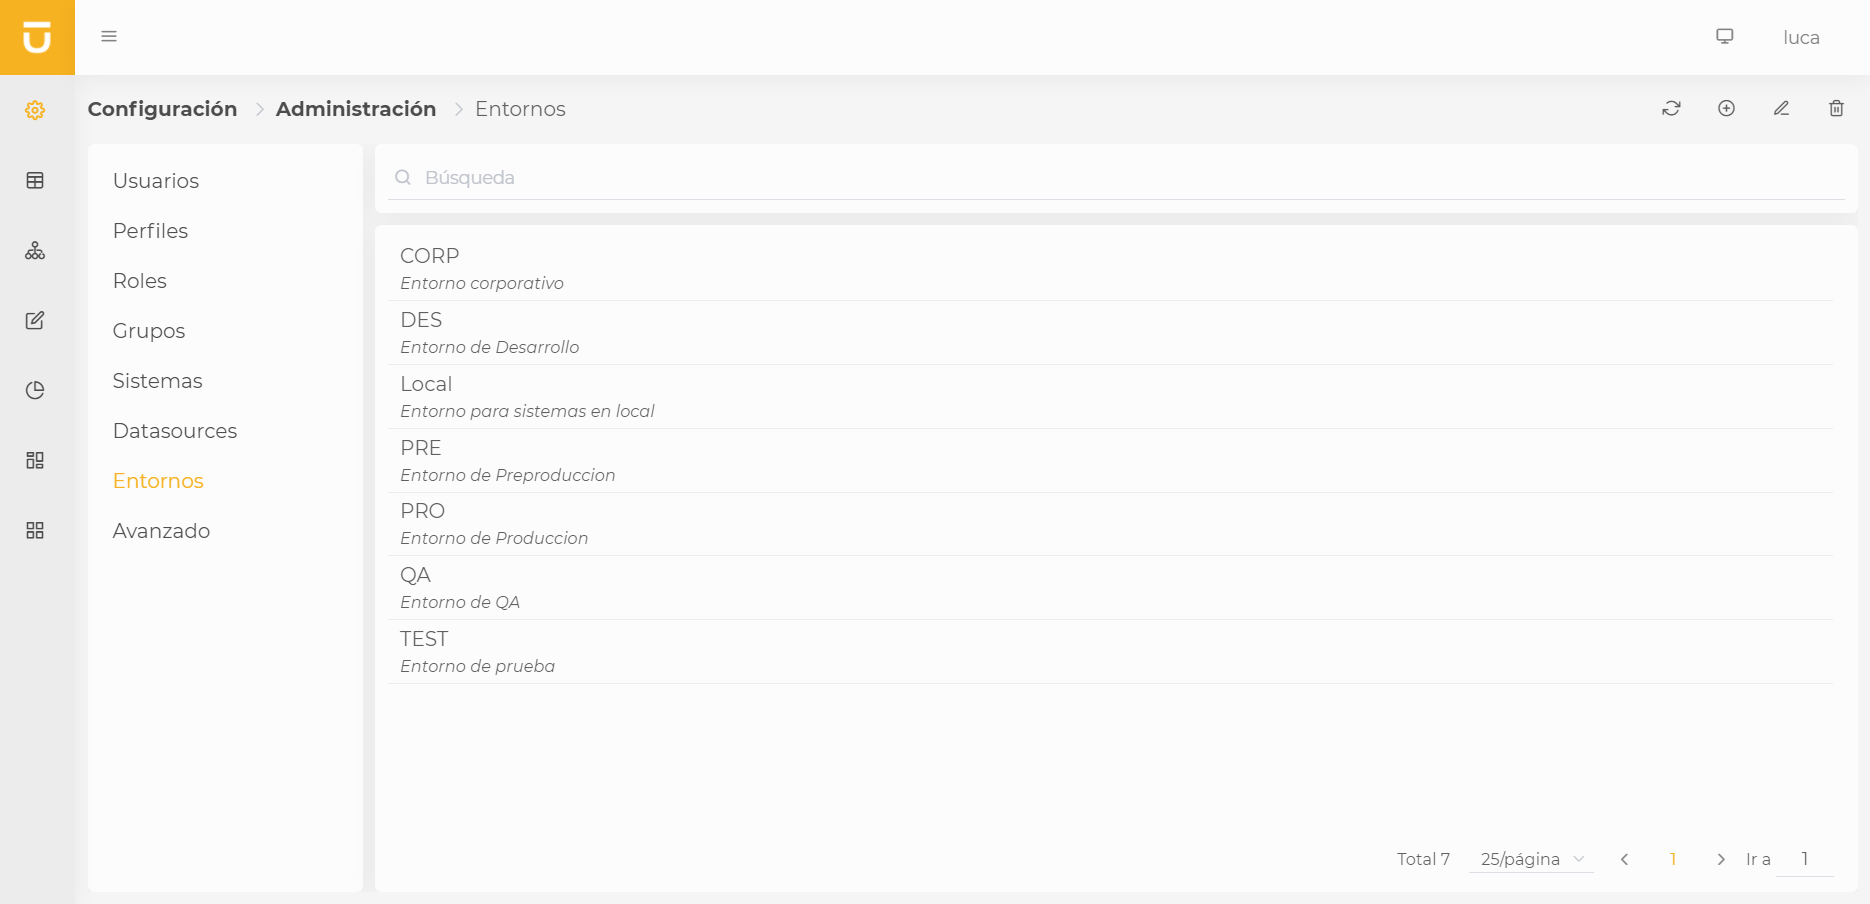Open the monitor icon in header
The image size is (1870, 904).
pyautogui.click(x=1725, y=37)
